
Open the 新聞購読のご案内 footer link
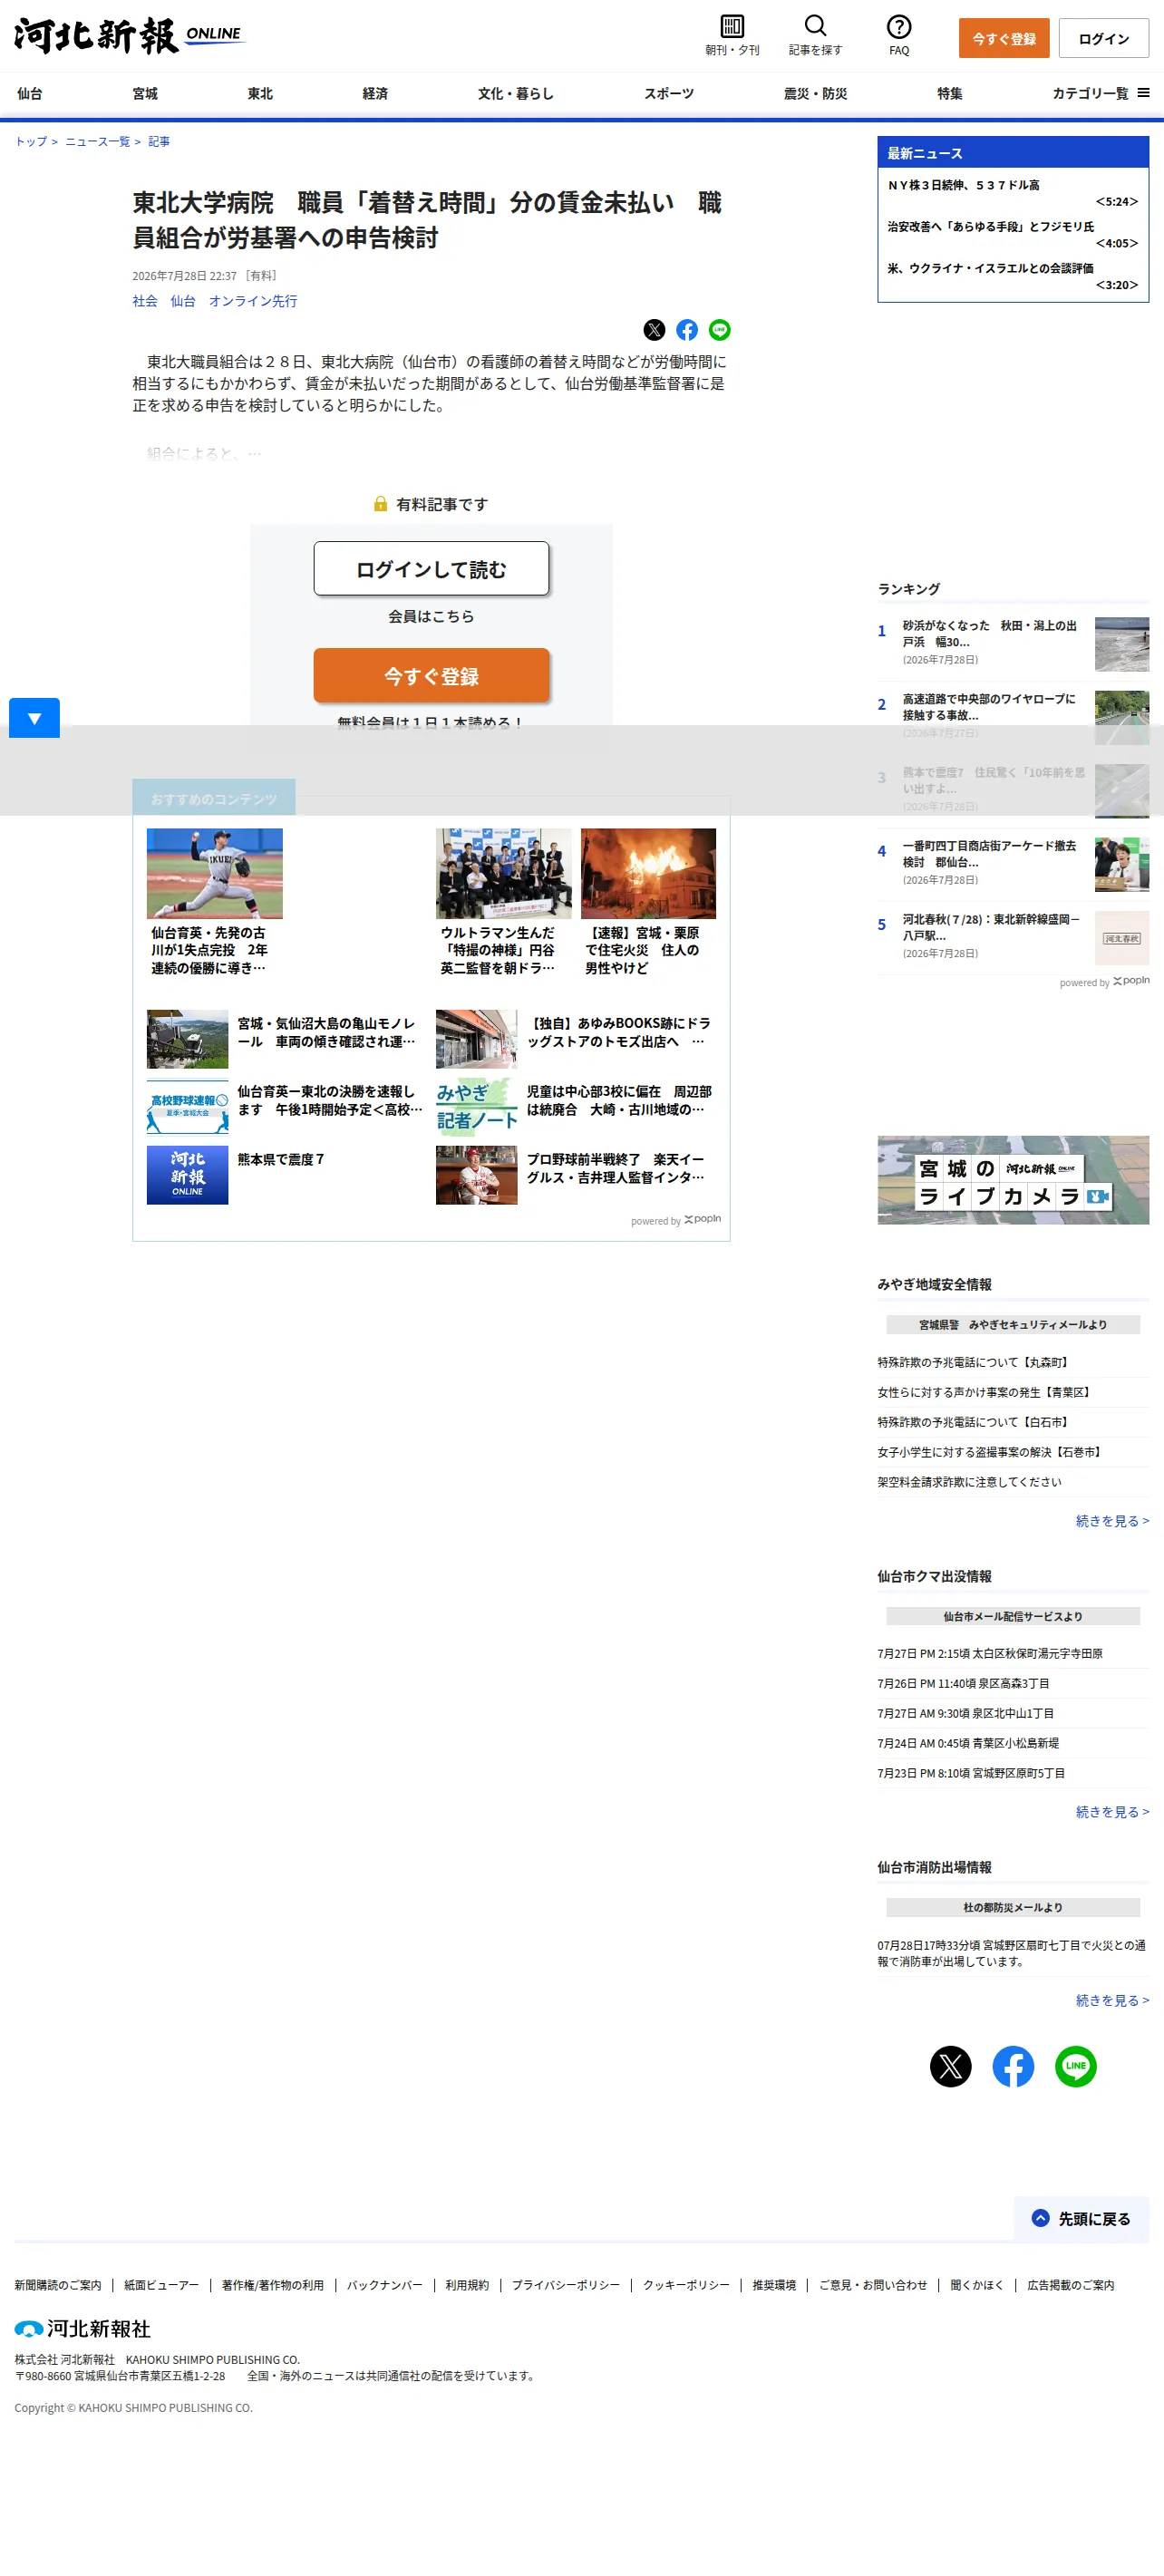58,2285
